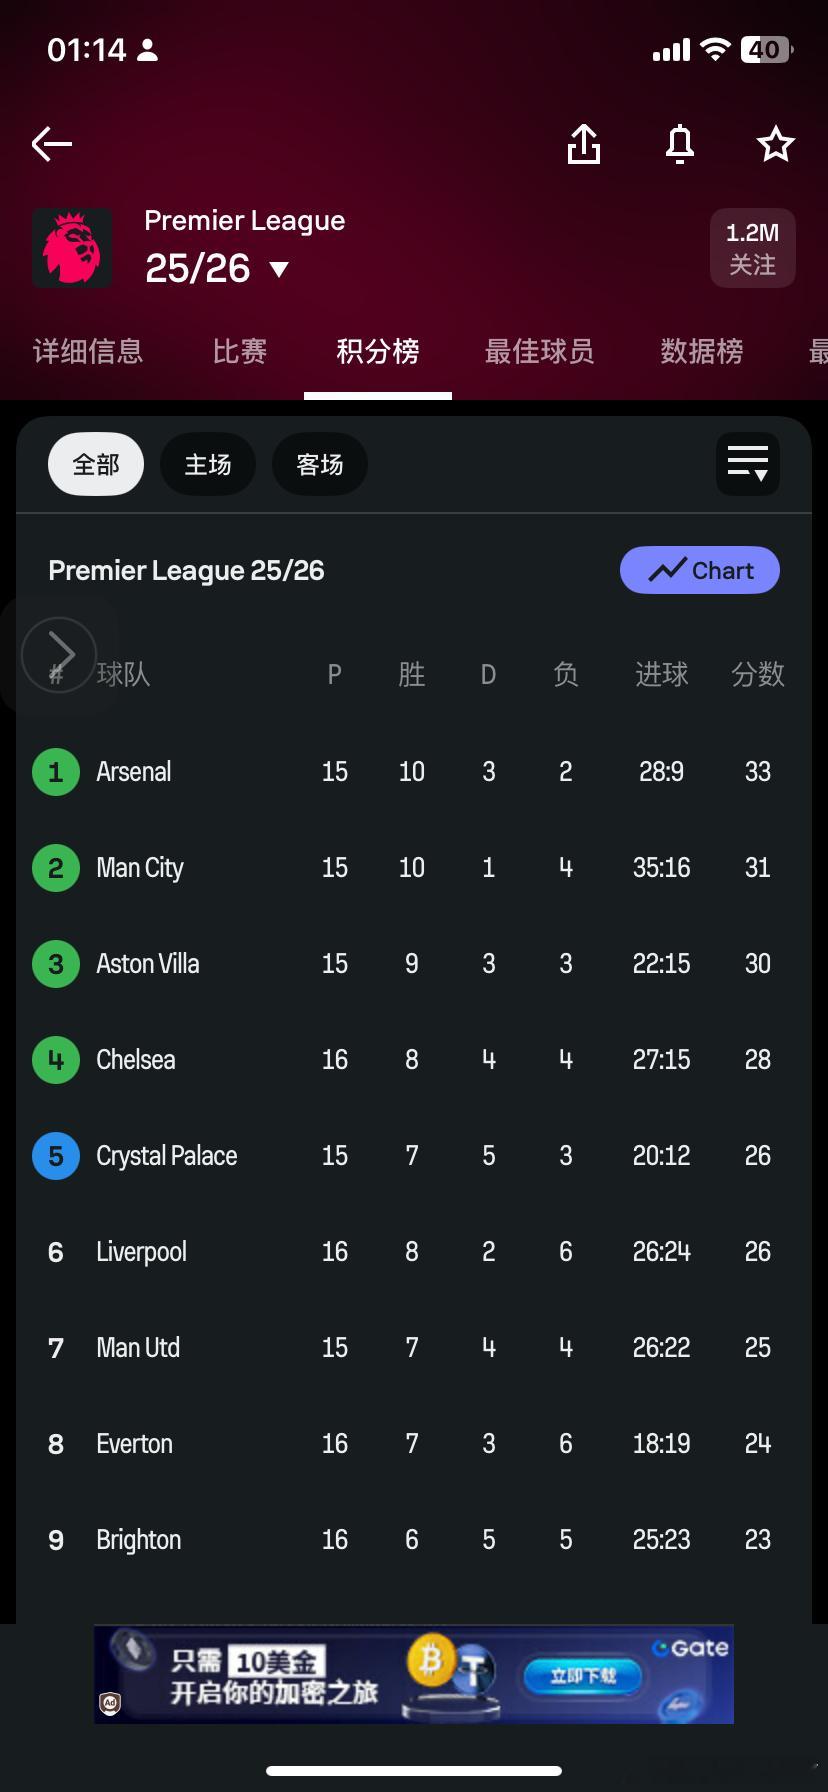Tap the back arrow icon
This screenshot has height=1792, width=828.
point(52,144)
